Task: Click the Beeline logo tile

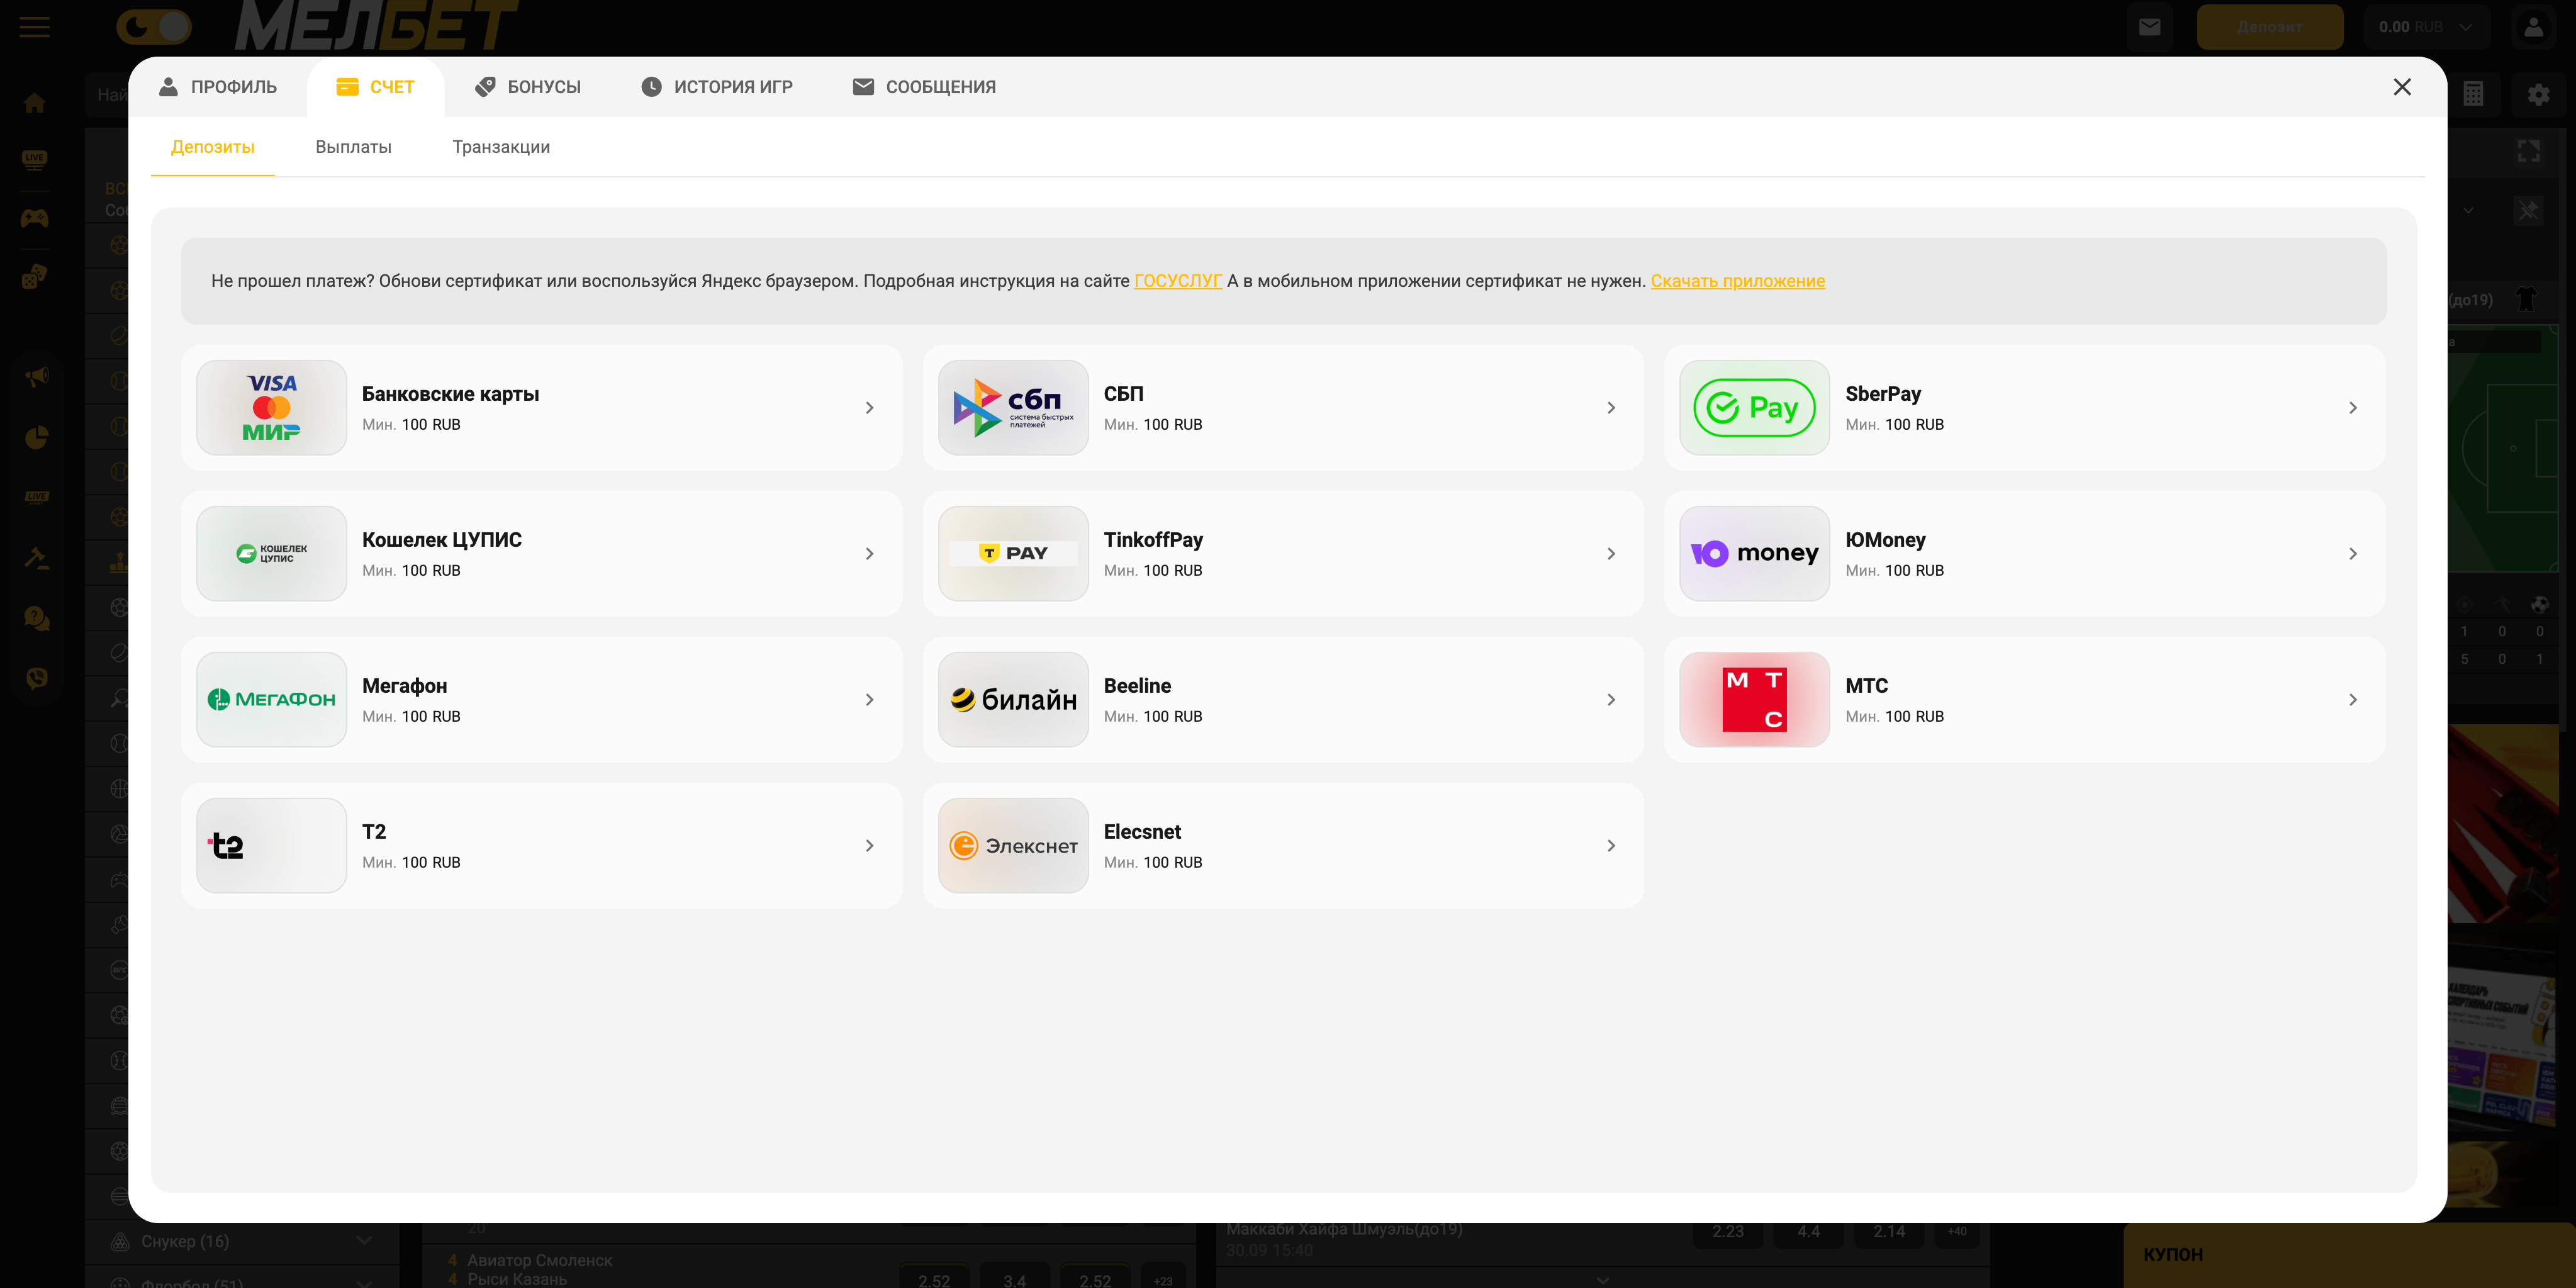Action: [x=1012, y=699]
